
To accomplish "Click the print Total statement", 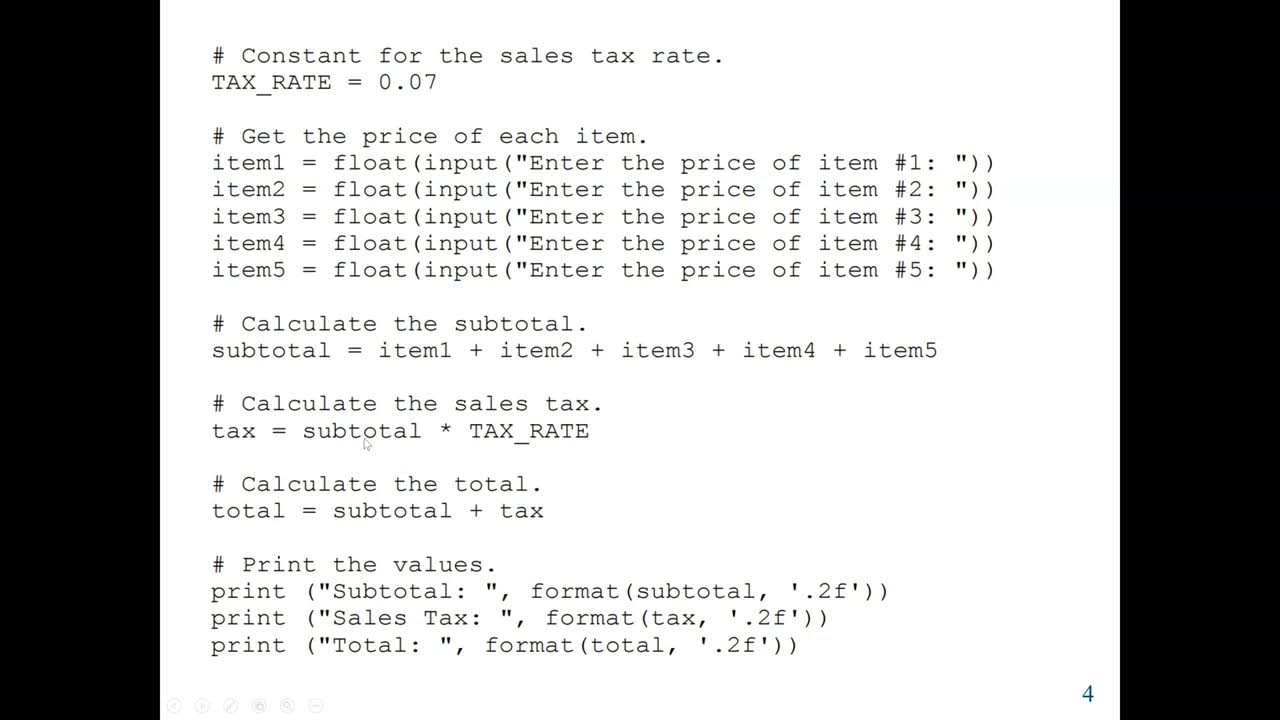I will [504, 646].
